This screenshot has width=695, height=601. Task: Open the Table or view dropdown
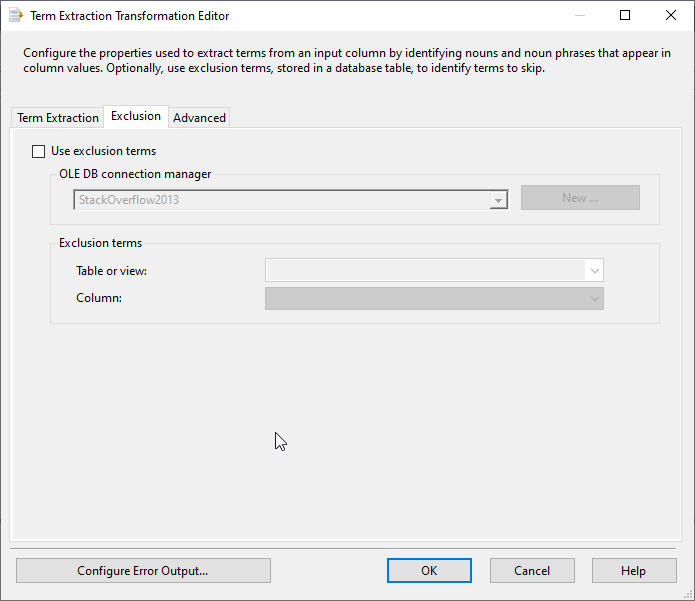(594, 271)
